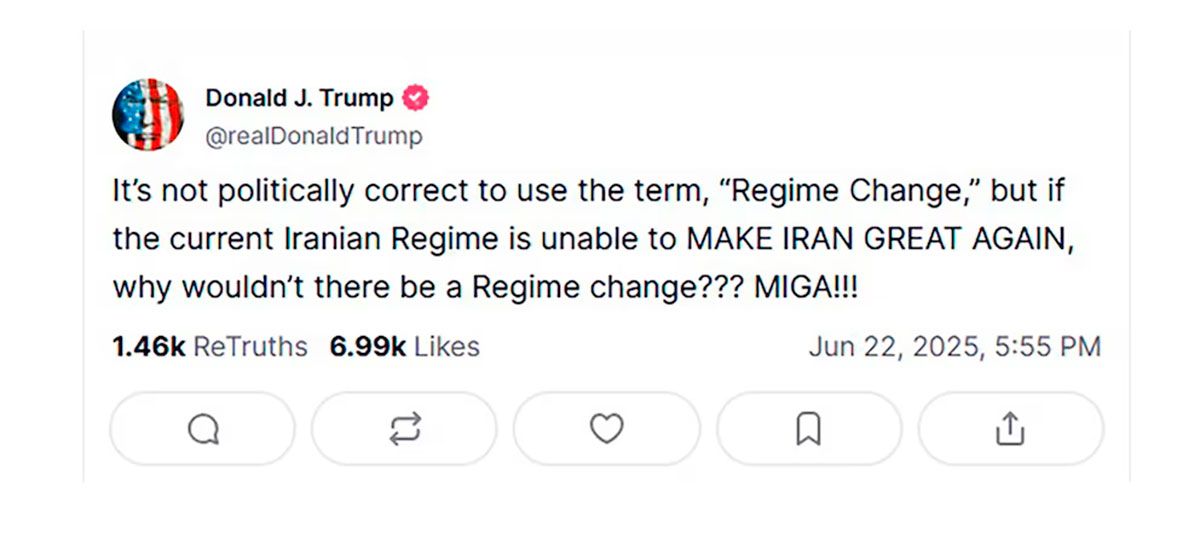Image resolution: width=1200 pixels, height=533 pixels.
Task: Click the Jun 22, 2025 timestamp
Action: 954,347
